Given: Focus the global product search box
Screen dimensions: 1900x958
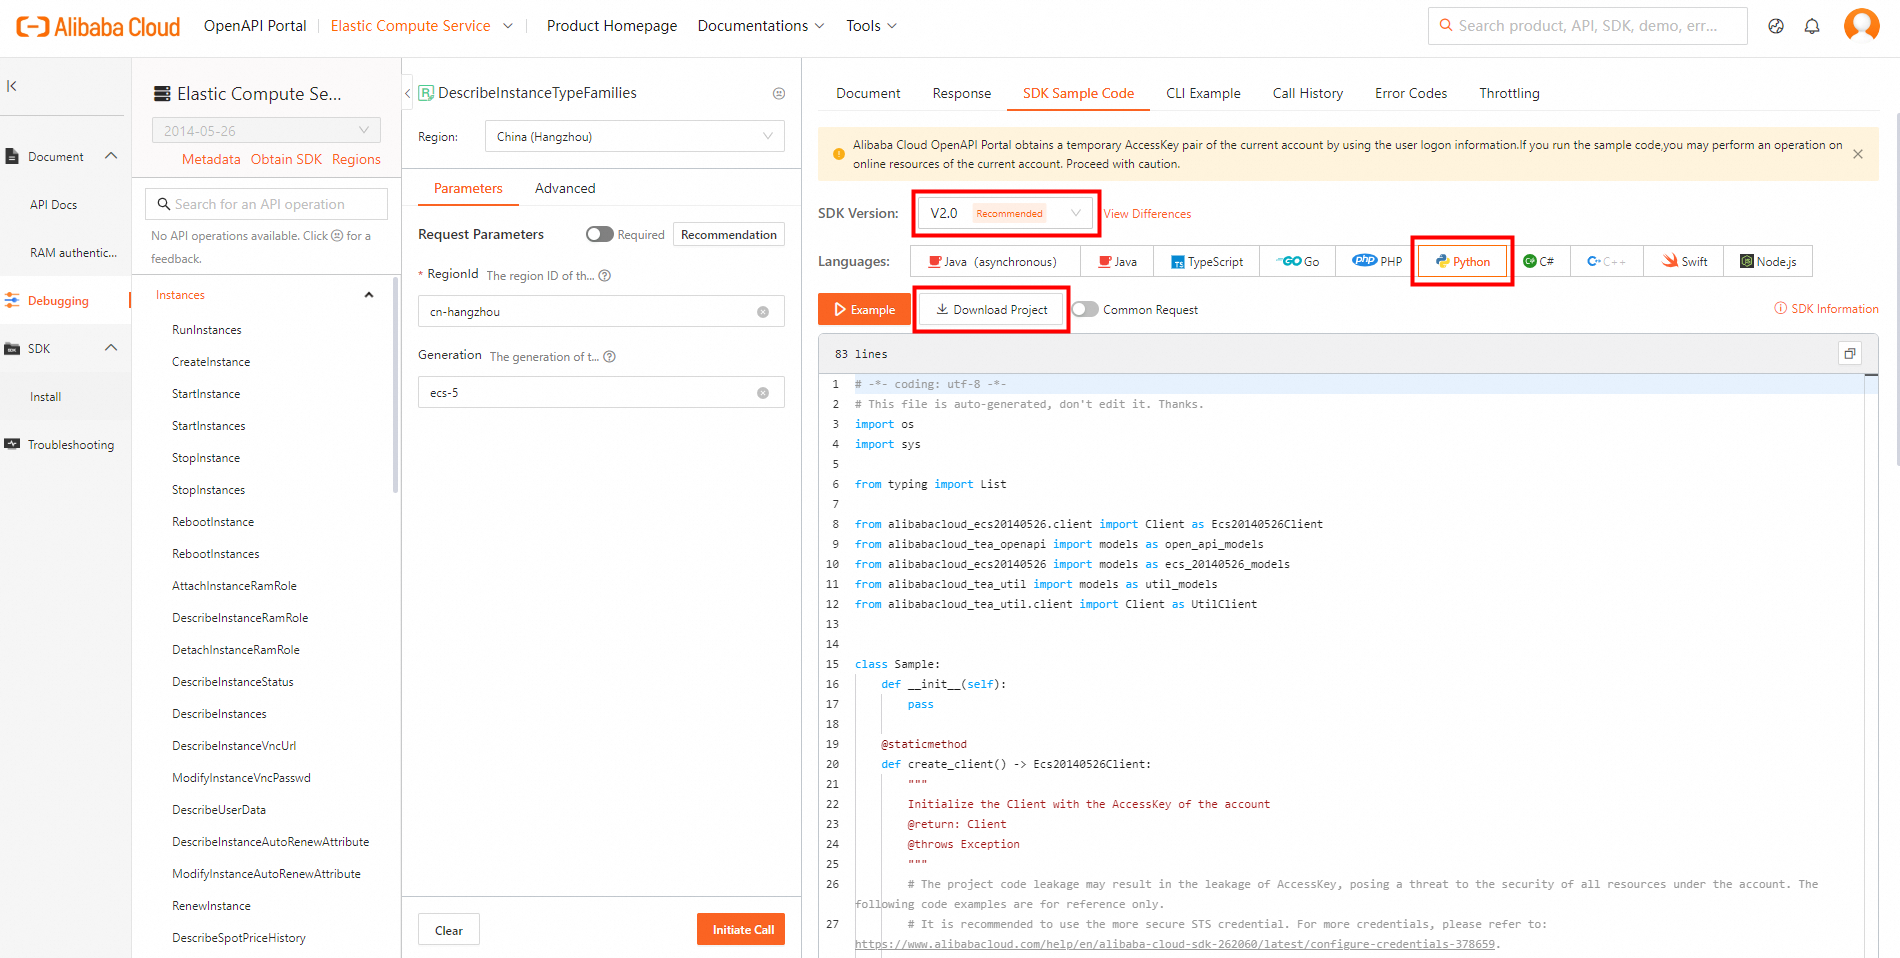Looking at the screenshot, I should 1588,26.
